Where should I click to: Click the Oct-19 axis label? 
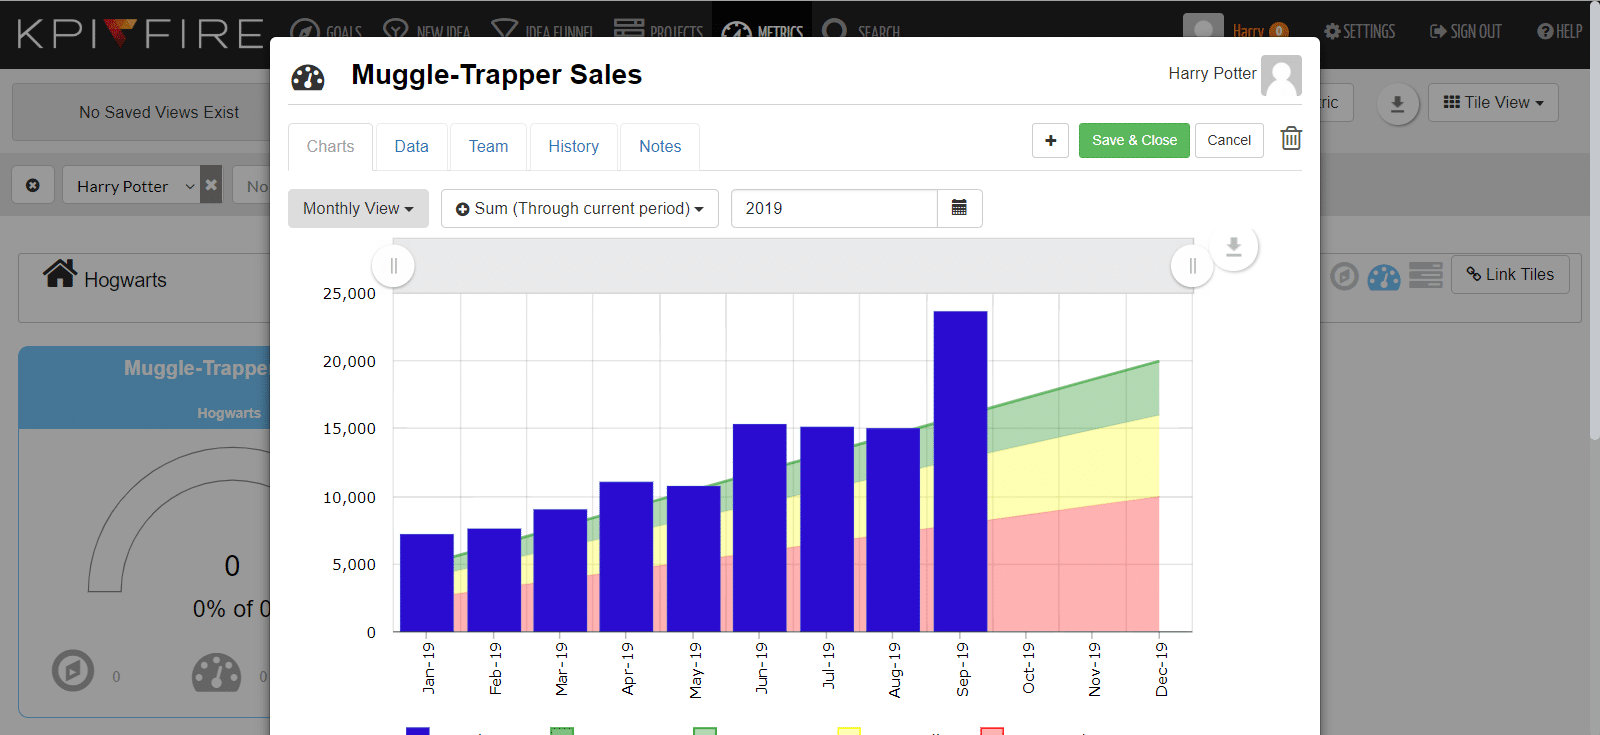[1028, 668]
